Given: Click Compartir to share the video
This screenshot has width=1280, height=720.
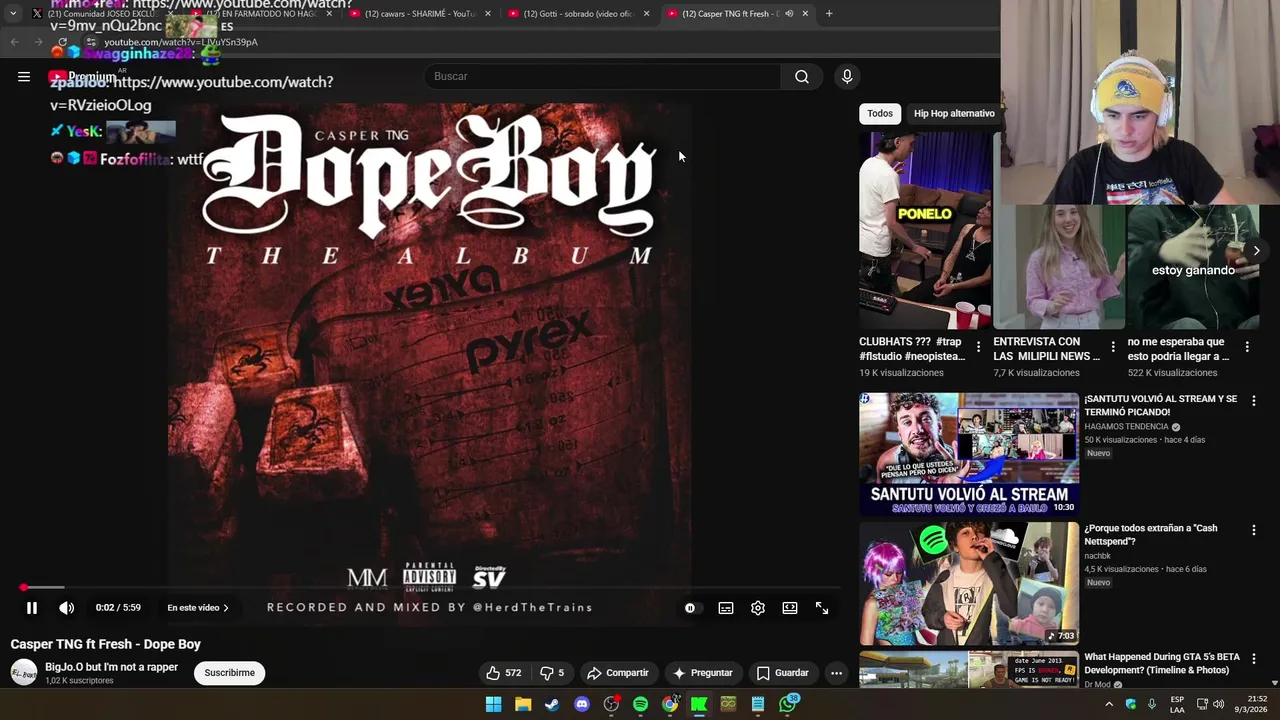Looking at the screenshot, I should 618,673.
